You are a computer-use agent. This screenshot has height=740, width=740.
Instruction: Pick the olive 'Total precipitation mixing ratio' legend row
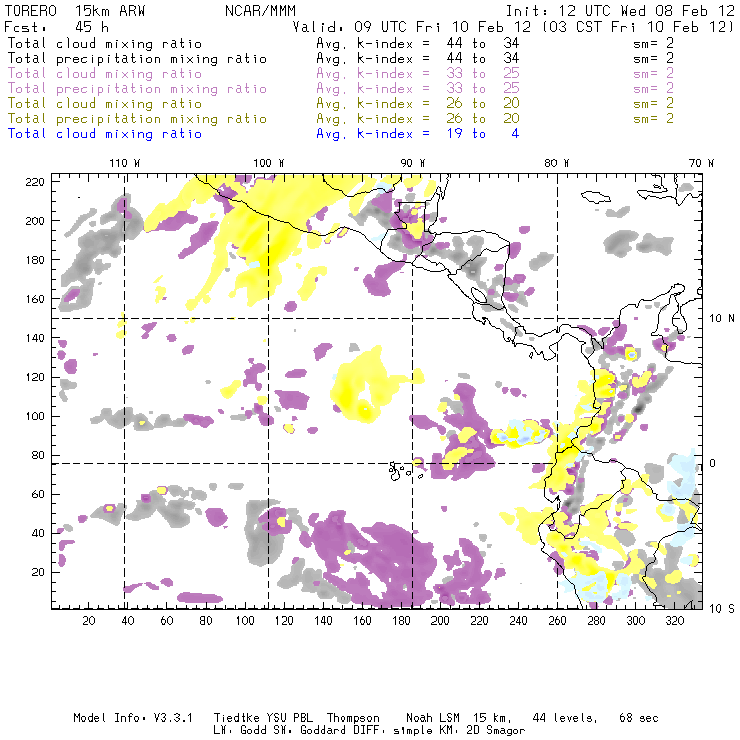click(341, 118)
